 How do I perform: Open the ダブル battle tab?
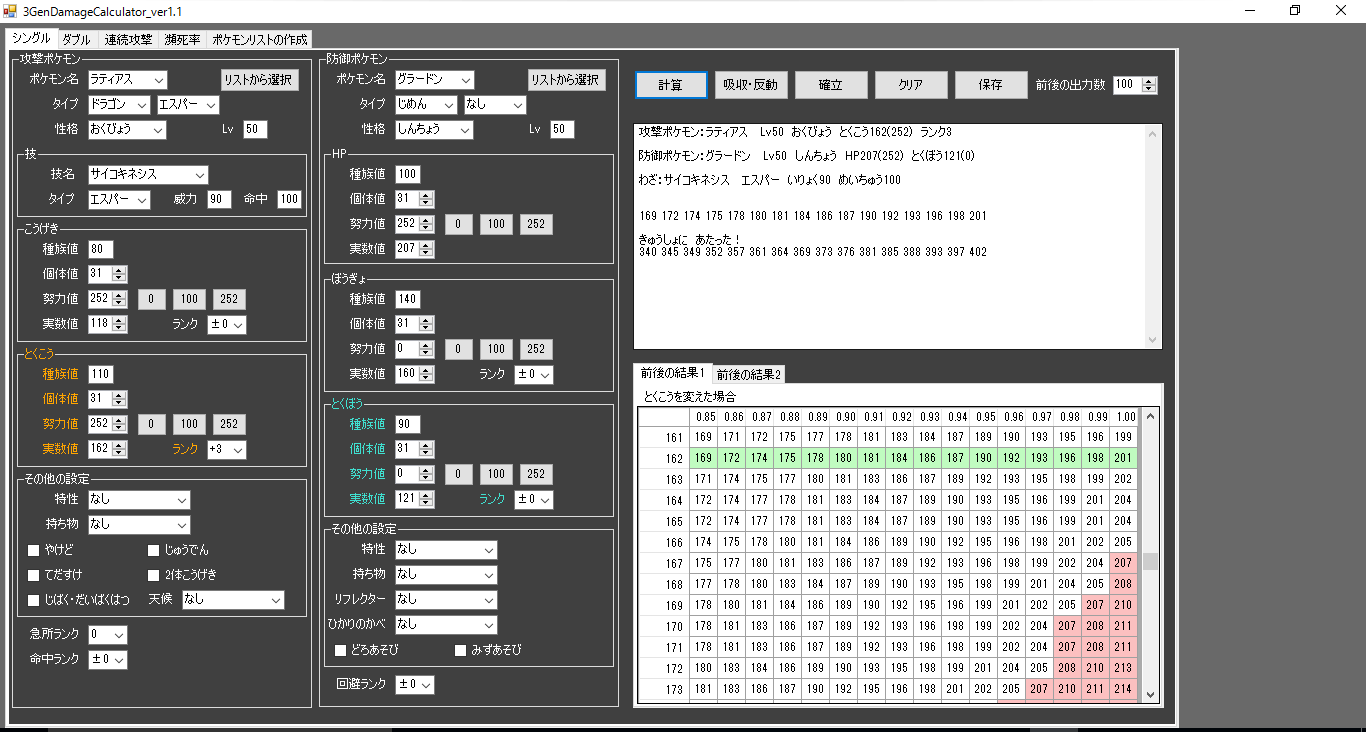[75, 39]
